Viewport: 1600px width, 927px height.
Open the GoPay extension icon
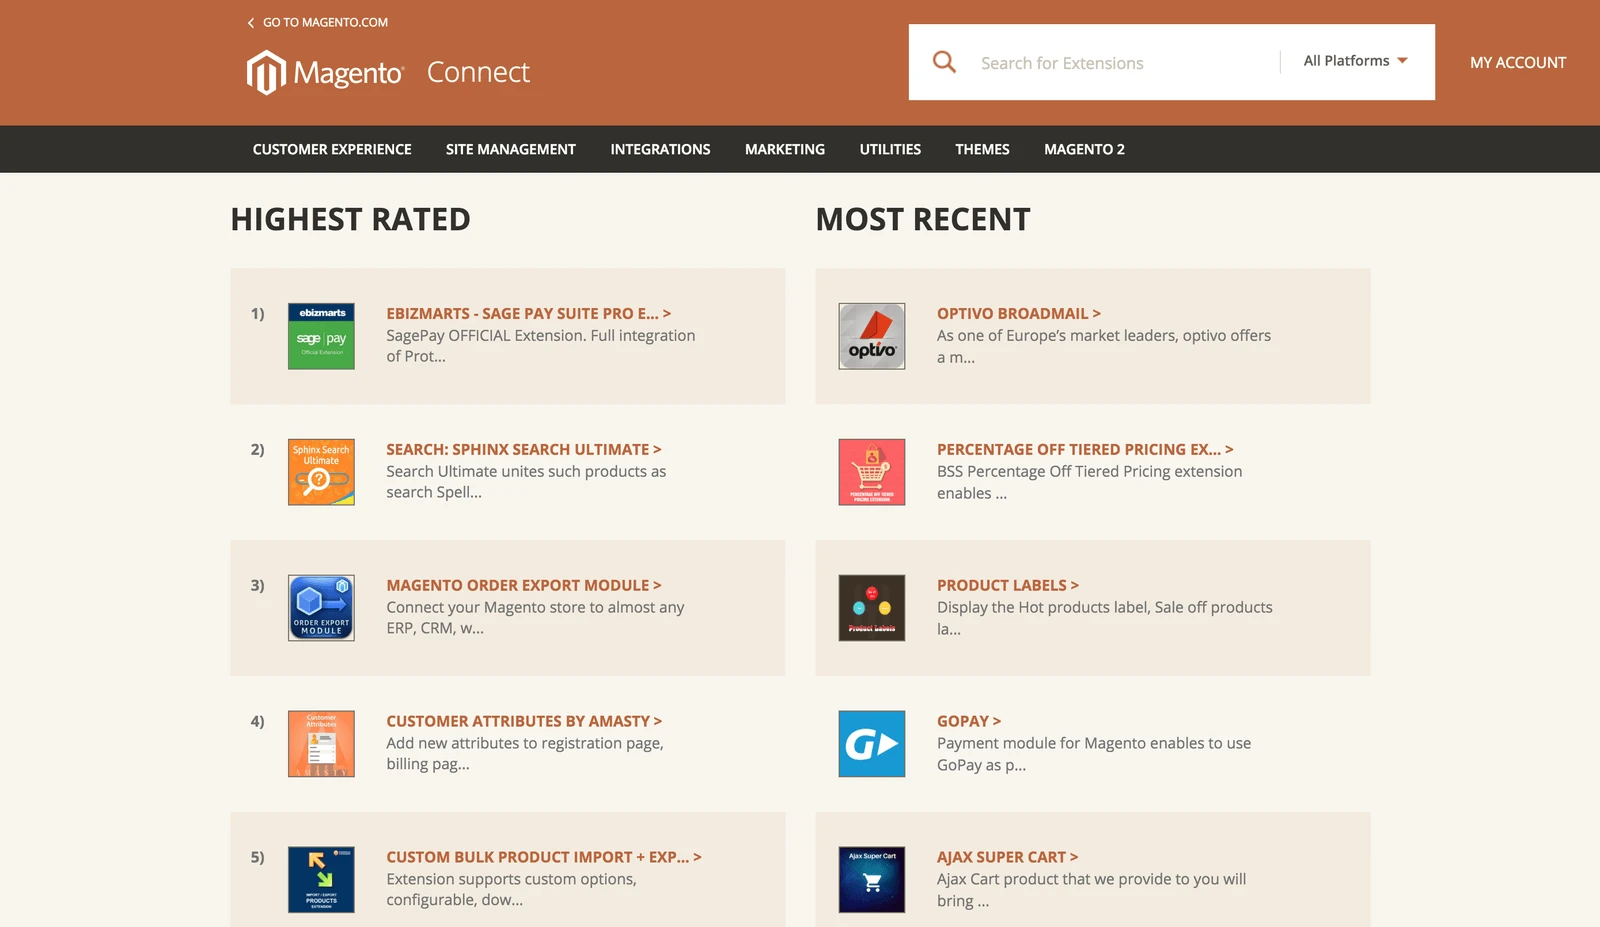(872, 744)
